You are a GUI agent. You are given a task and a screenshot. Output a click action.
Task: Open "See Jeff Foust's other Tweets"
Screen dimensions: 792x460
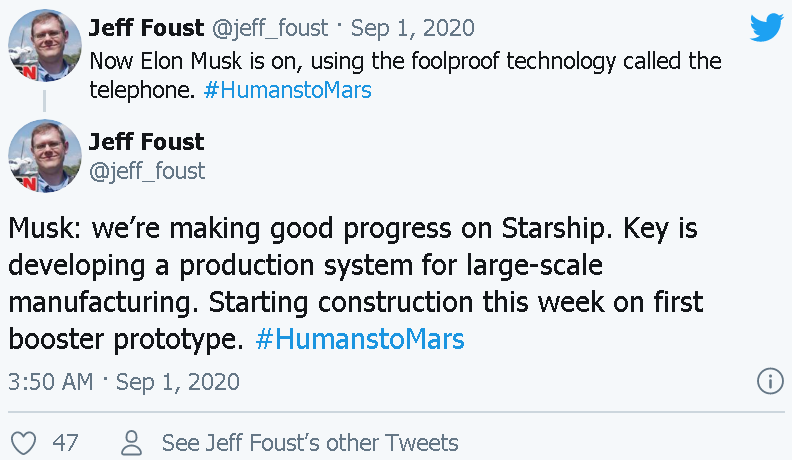(x=310, y=442)
